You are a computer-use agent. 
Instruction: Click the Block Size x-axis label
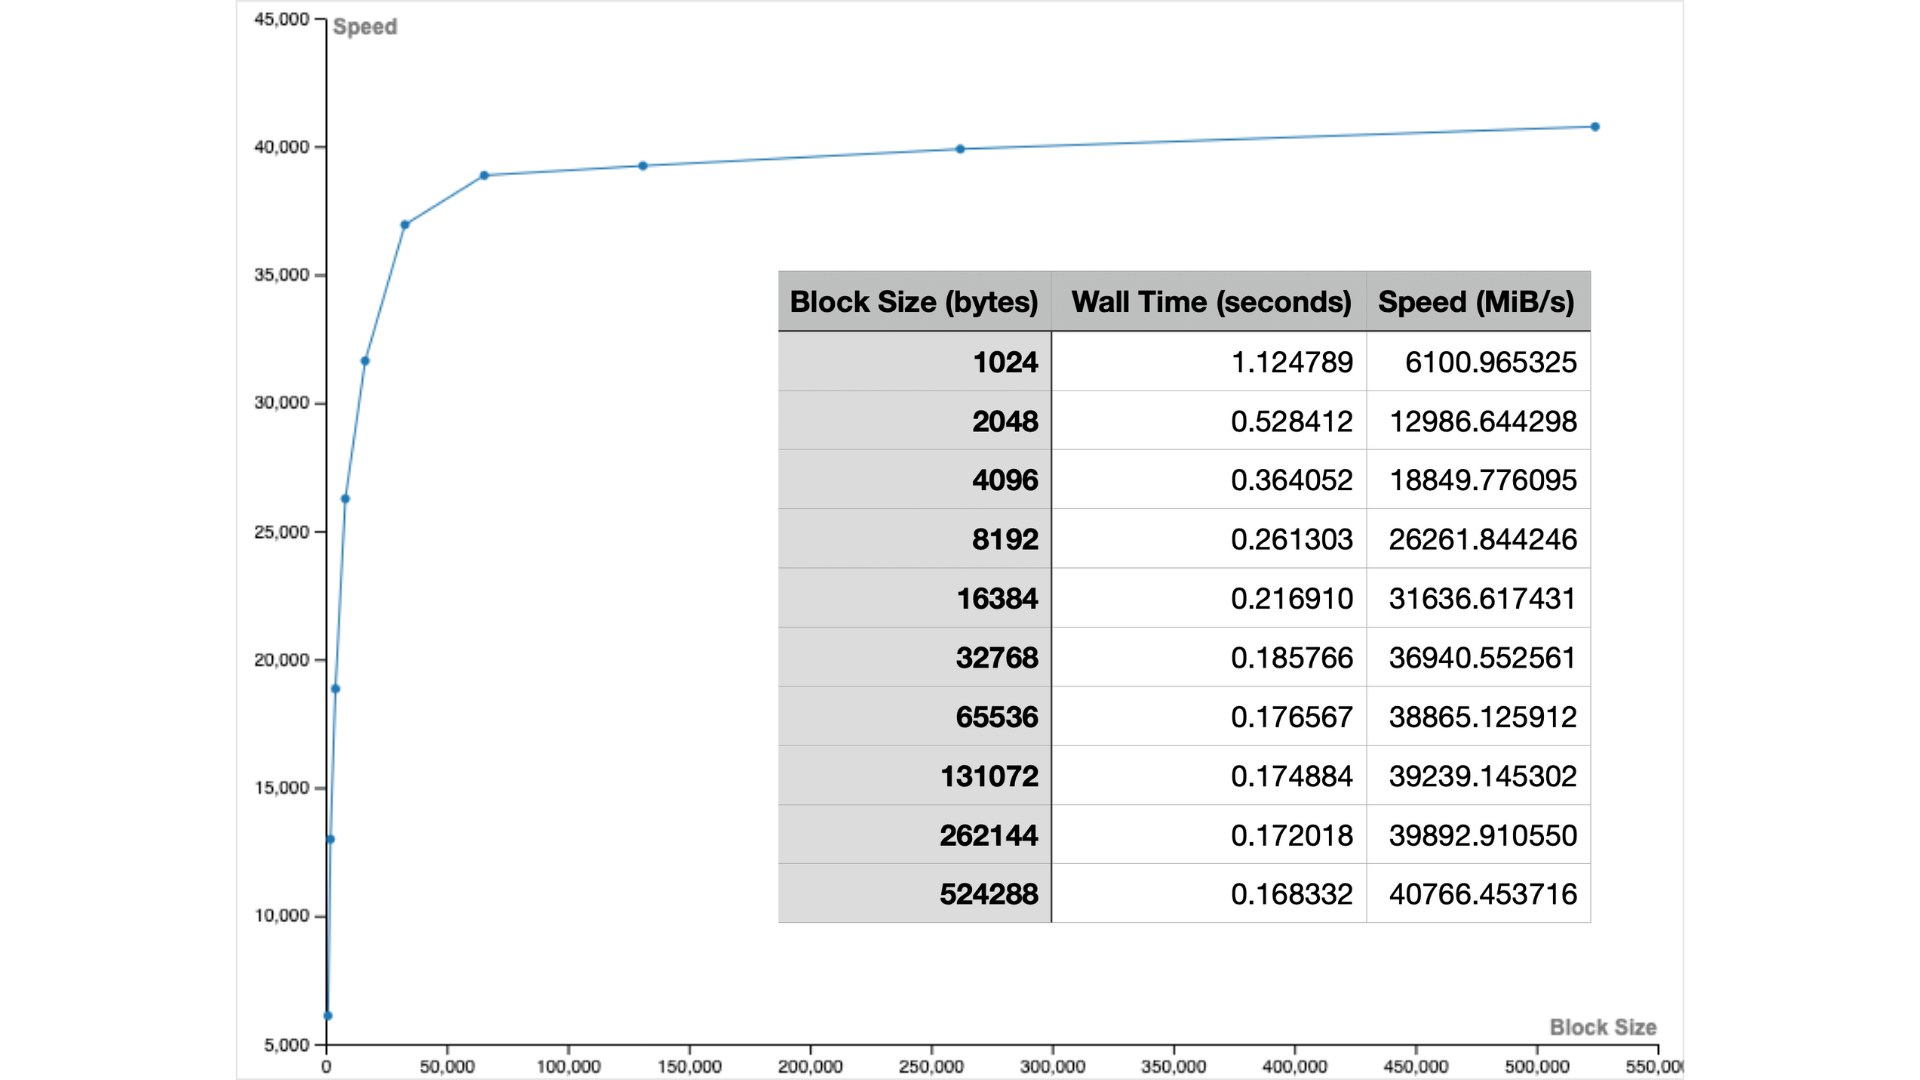click(x=1602, y=1027)
